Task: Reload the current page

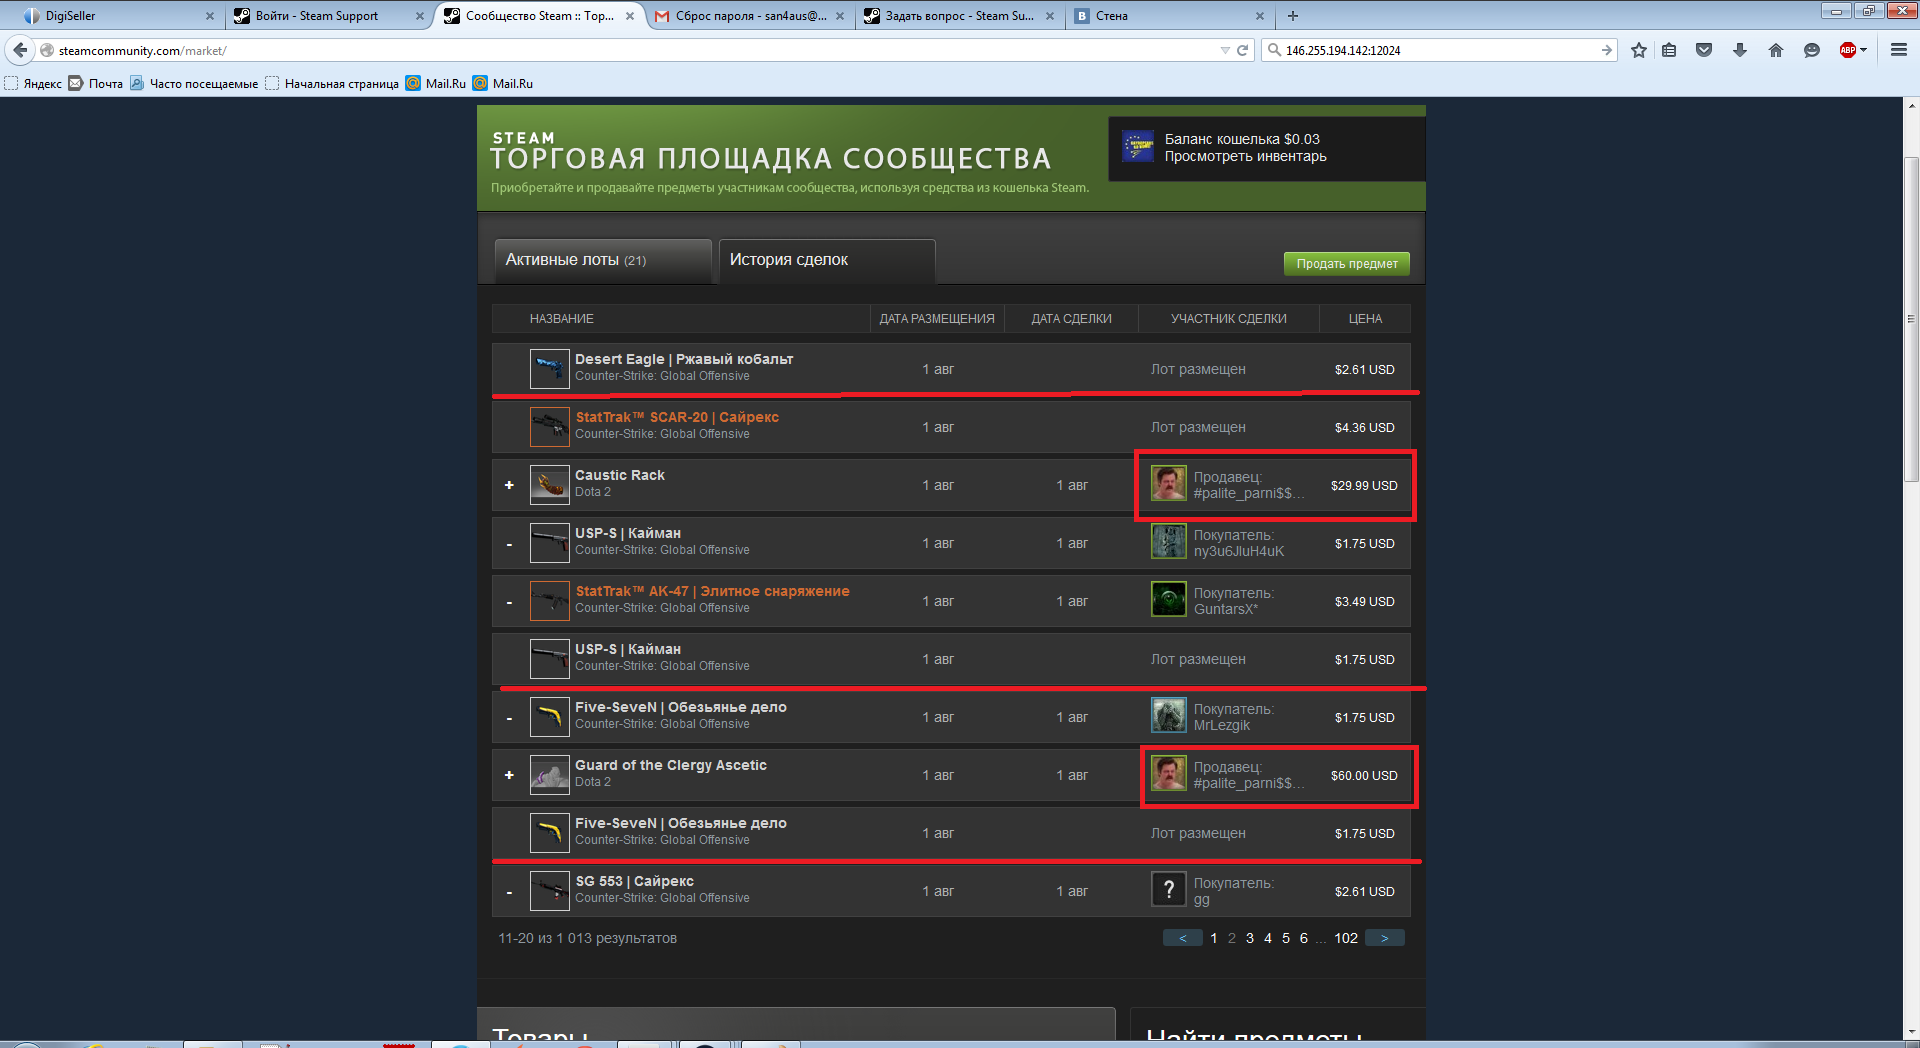Action: (x=1243, y=50)
